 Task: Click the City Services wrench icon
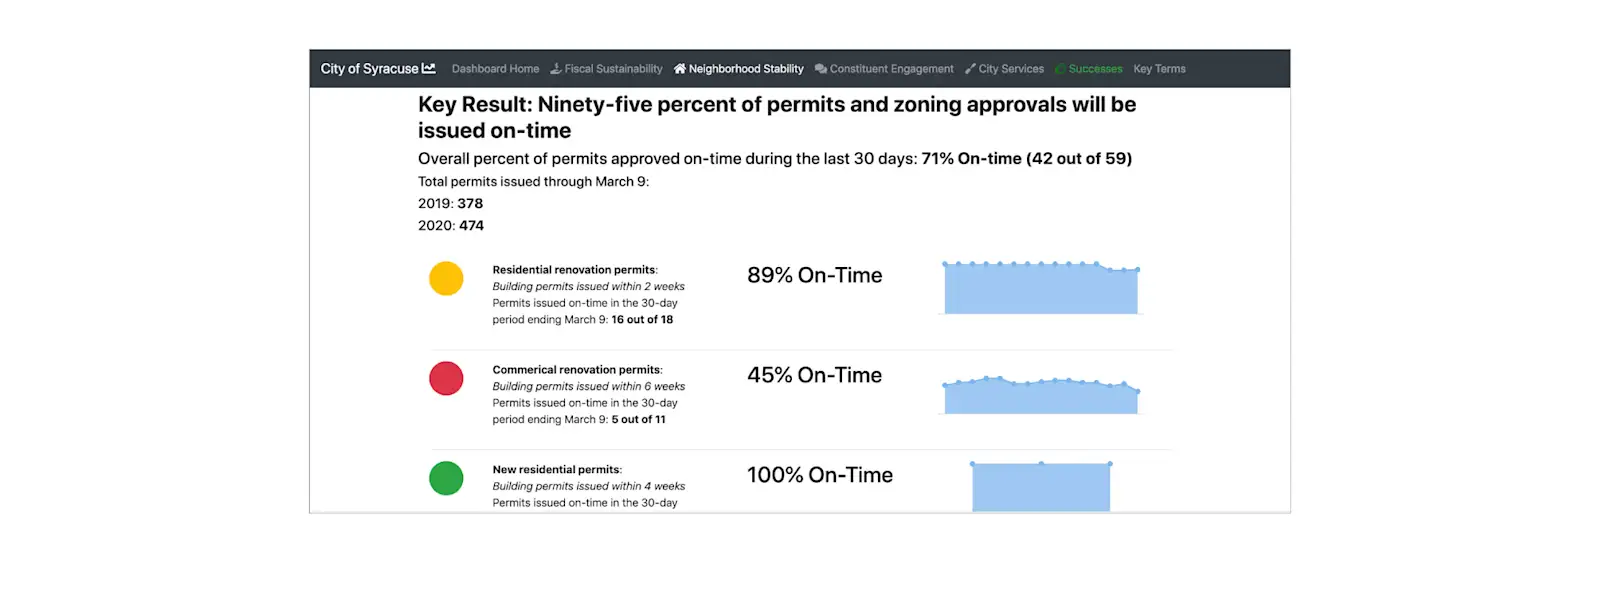[970, 69]
